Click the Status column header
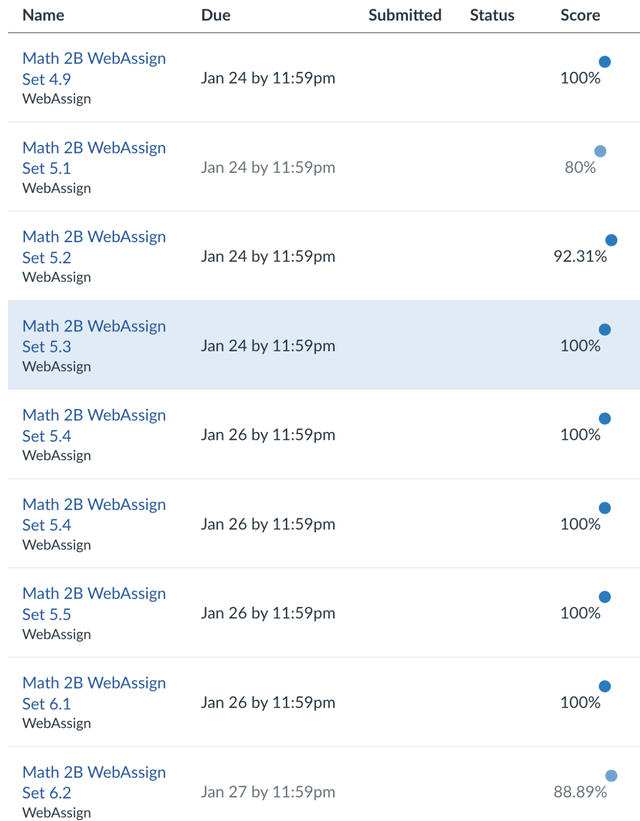Screen dimensions: 640x821 [x=492, y=15]
